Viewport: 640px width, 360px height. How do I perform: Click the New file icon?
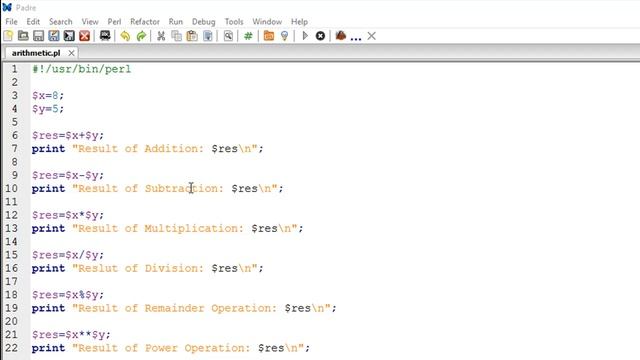(x=8, y=36)
